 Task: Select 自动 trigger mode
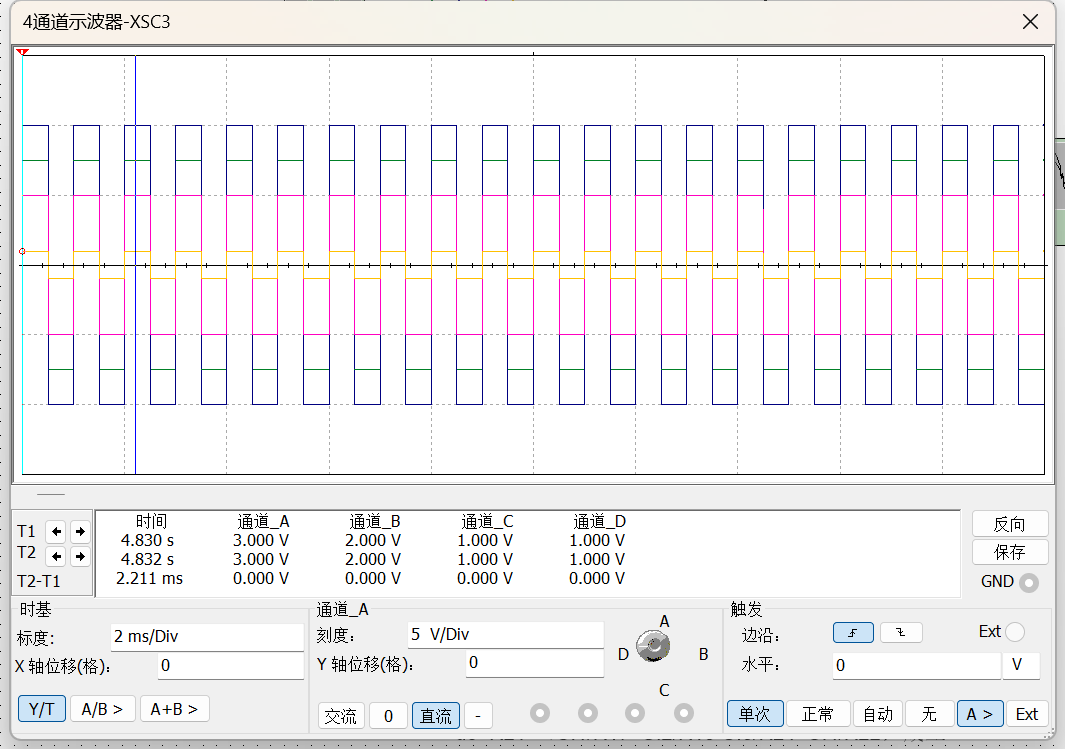click(x=878, y=714)
